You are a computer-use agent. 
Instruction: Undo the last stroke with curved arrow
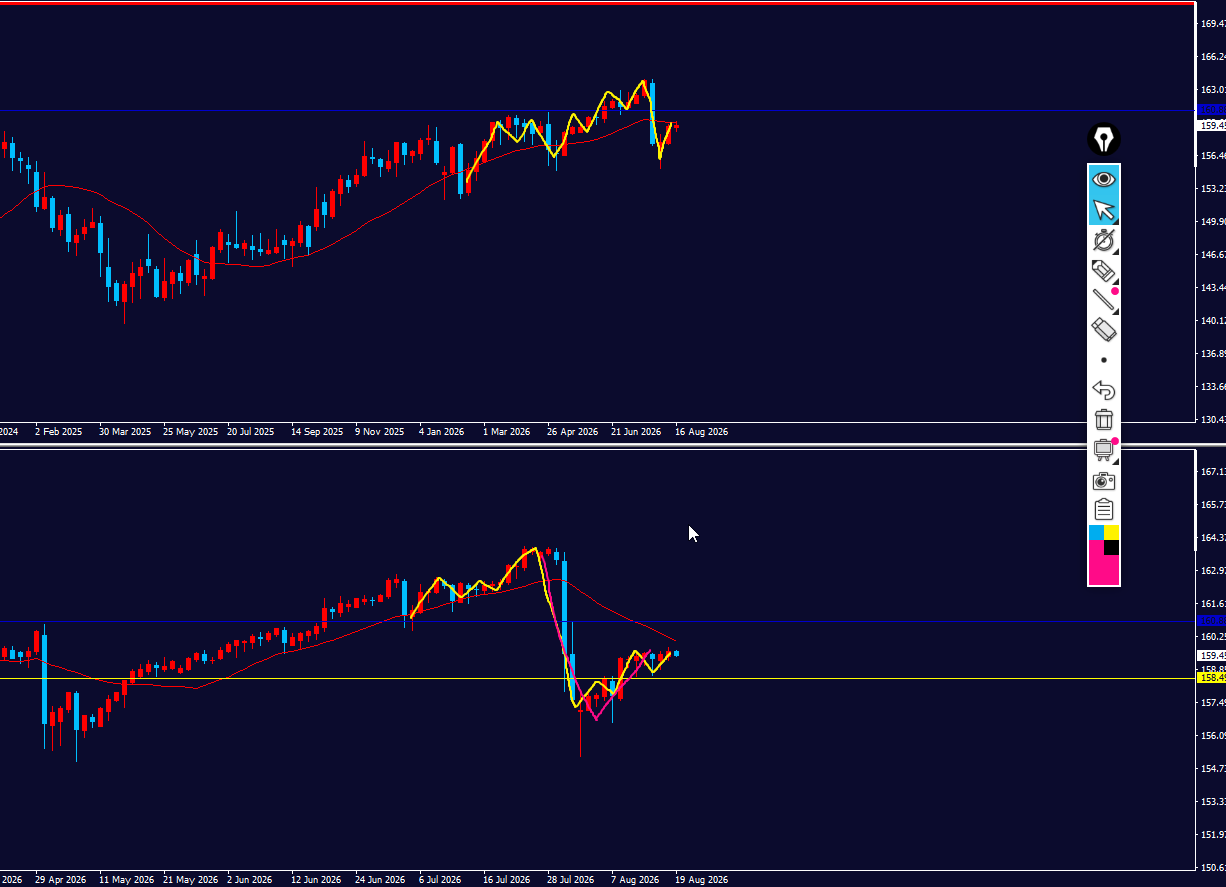point(1104,390)
